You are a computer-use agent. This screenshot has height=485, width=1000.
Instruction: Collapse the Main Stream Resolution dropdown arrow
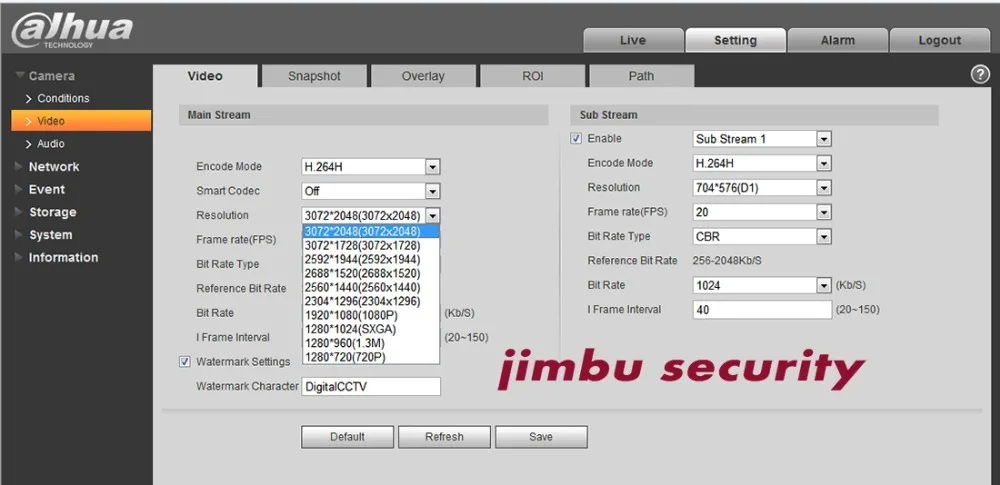coord(433,216)
